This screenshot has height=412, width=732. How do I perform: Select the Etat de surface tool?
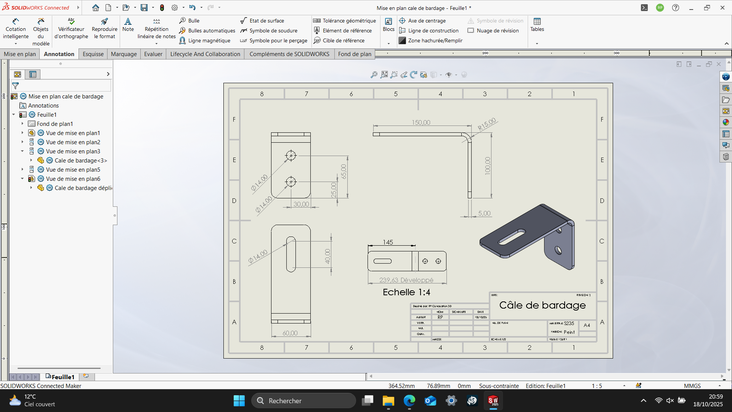click(x=265, y=20)
